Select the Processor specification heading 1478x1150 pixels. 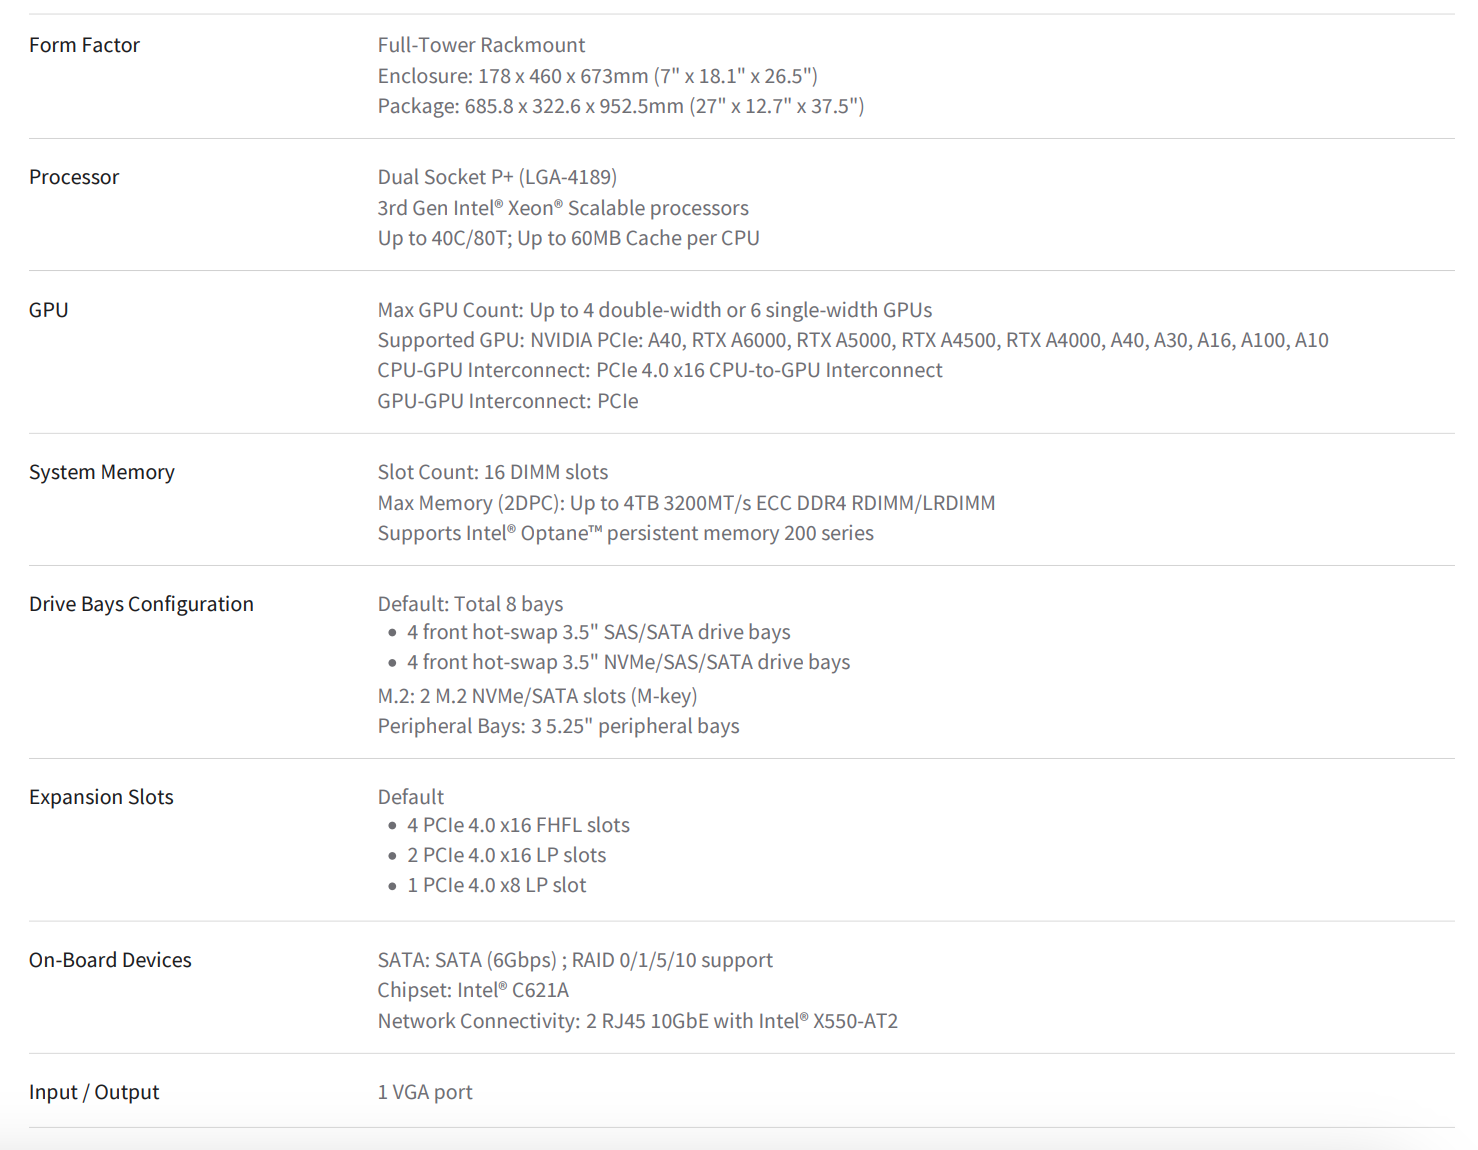click(x=74, y=177)
